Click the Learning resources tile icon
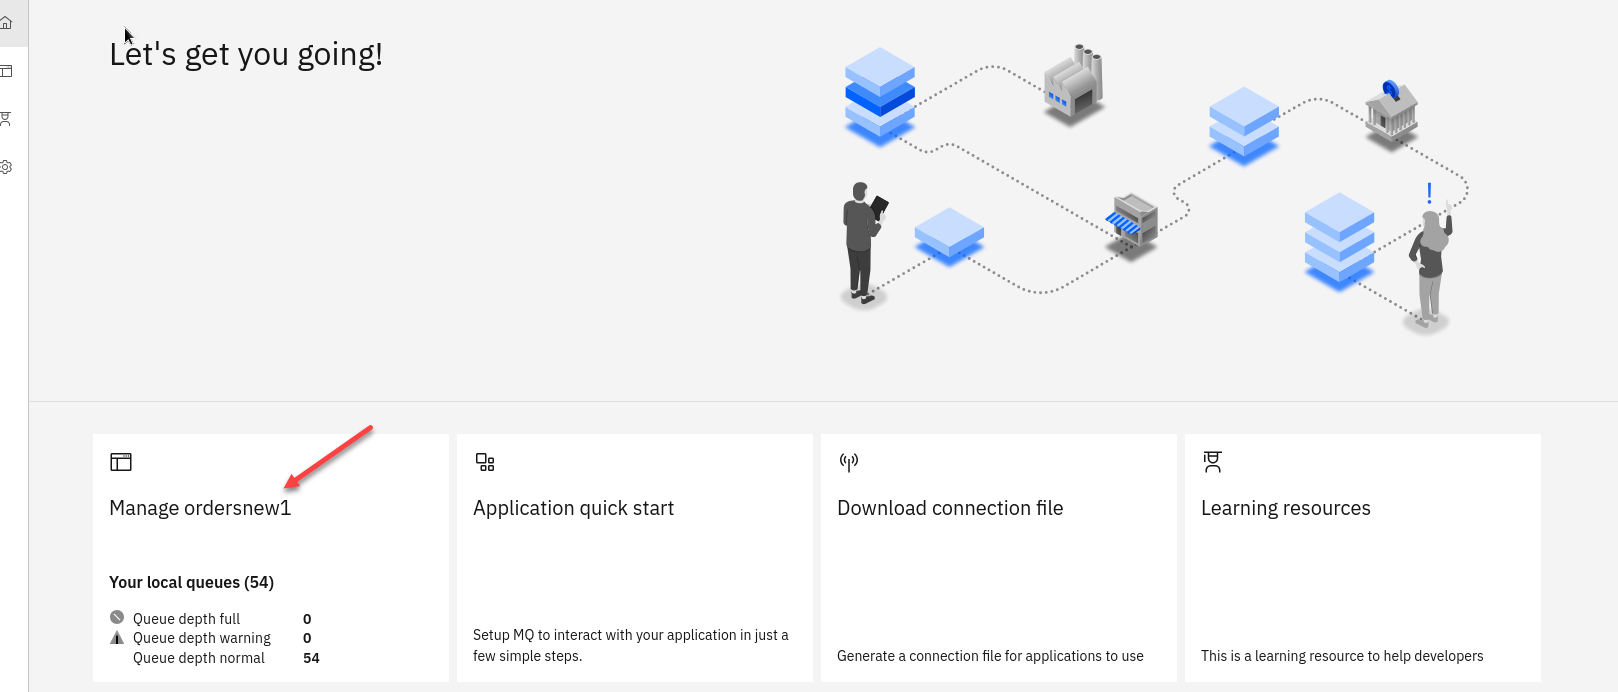This screenshot has width=1618, height=692. coord(1212,462)
